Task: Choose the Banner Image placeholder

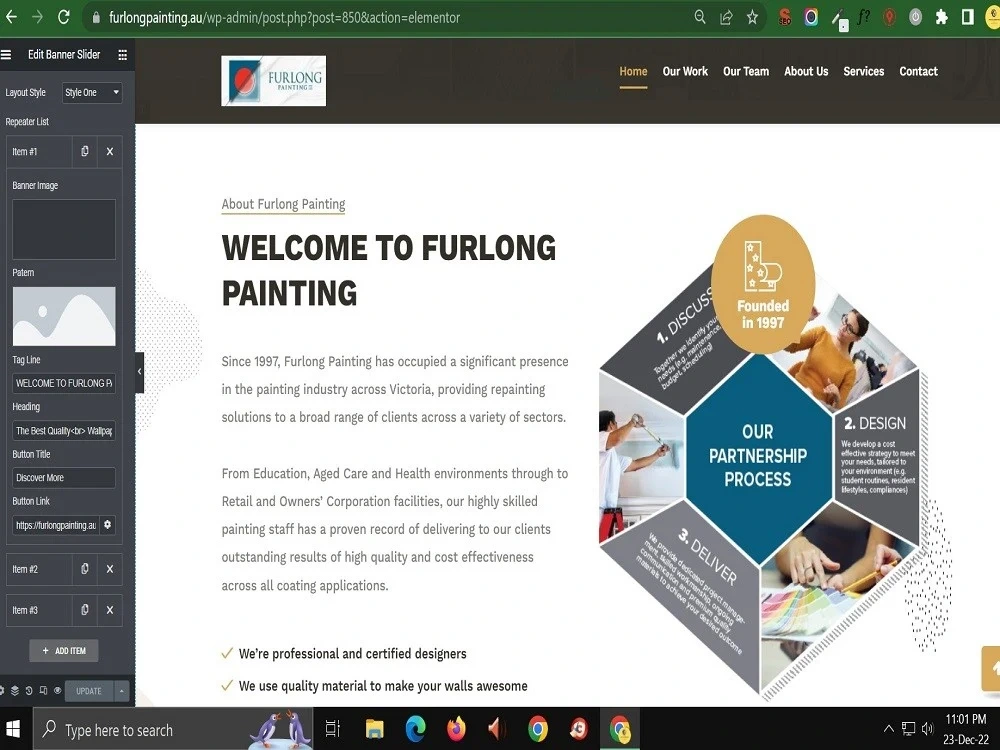Action: [64, 230]
